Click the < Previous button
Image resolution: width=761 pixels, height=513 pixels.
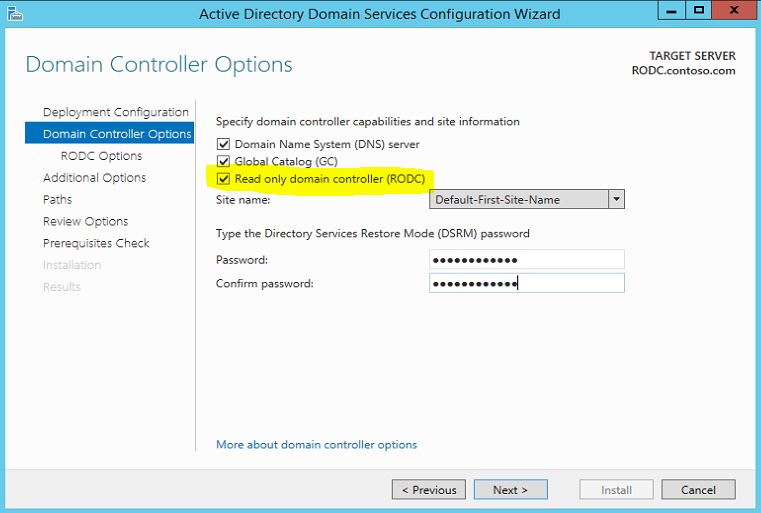[x=429, y=490]
